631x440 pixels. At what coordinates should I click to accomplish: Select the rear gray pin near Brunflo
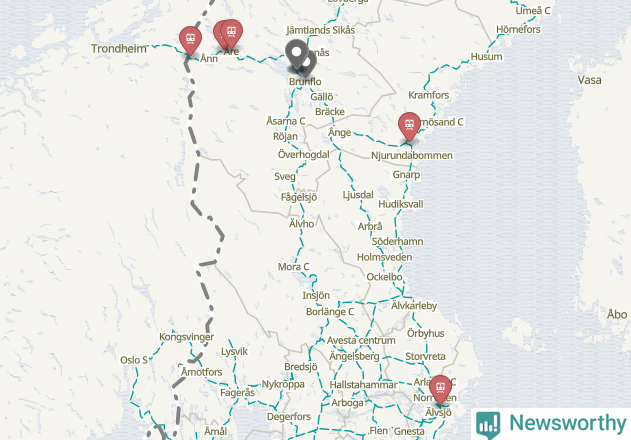click(309, 64)
